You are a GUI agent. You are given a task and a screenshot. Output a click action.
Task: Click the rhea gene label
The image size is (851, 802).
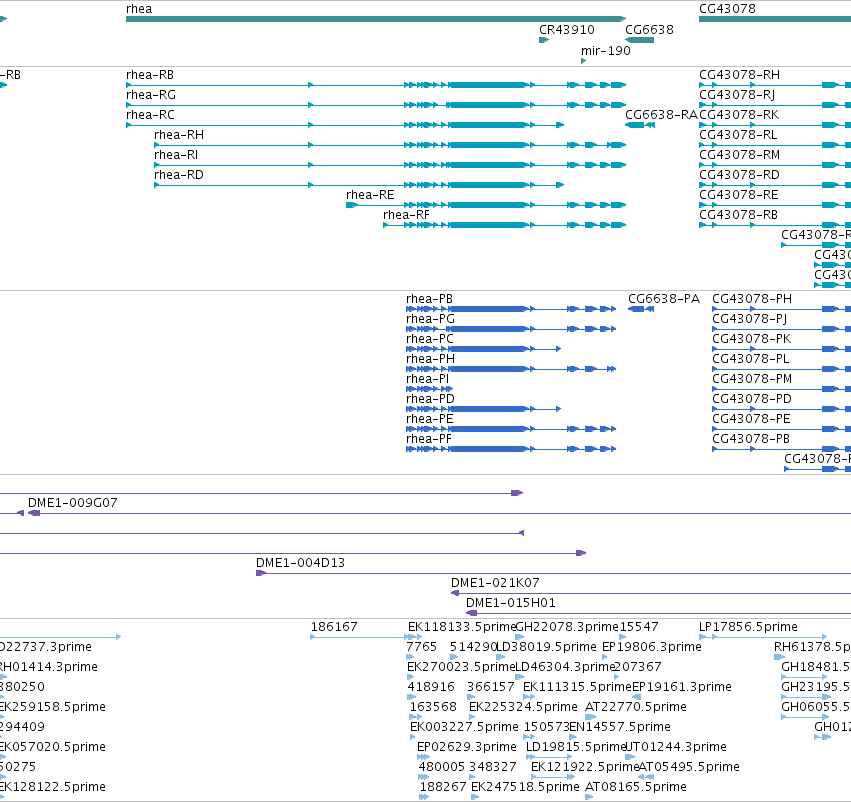tap(139, 9)
